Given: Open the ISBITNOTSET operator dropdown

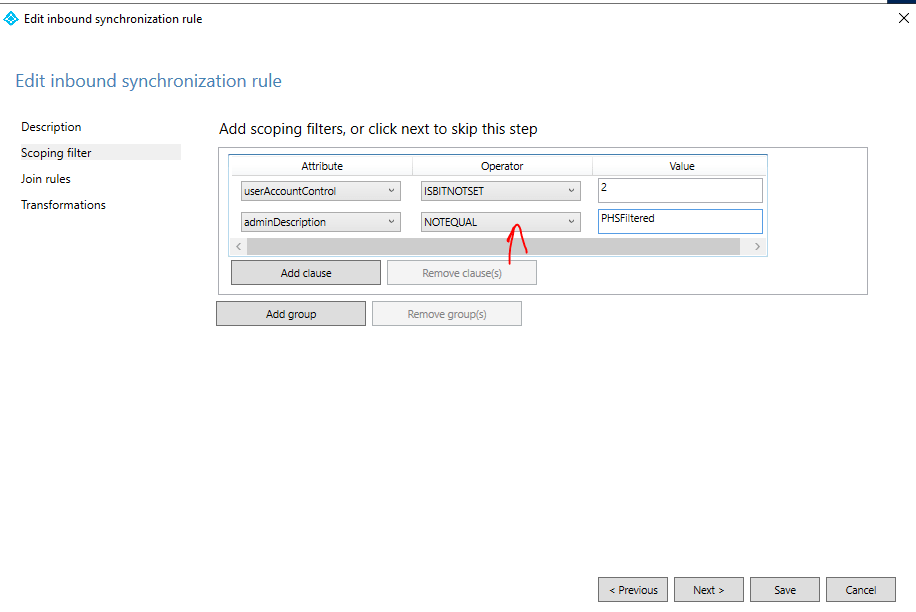Looking at the screenshot, I should click(x=500, y=190).
